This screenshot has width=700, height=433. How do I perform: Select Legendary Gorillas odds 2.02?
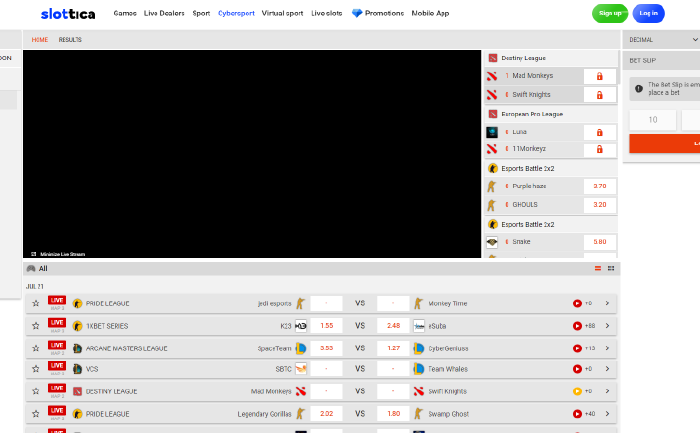[326, 414]
